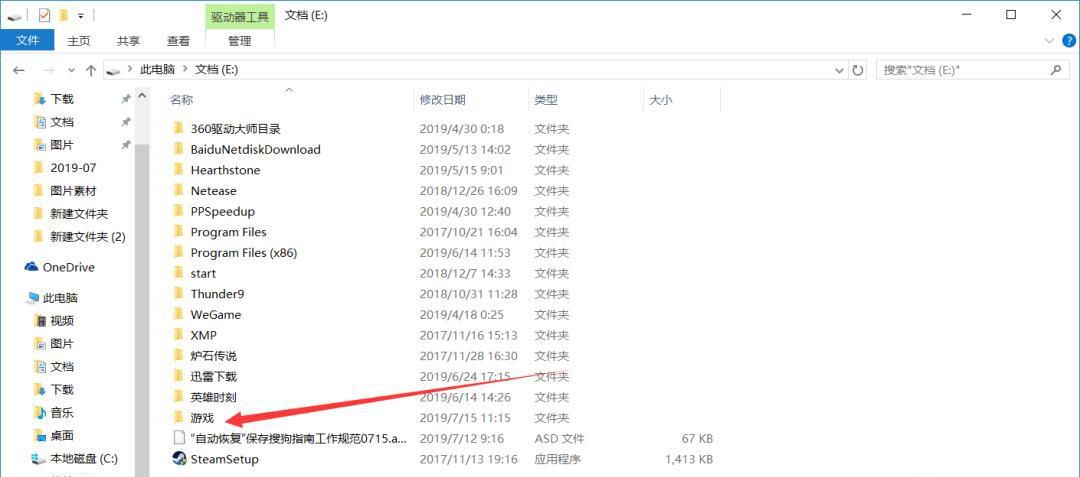Viewport: 1080px width, 477px height.
Task: Open the customize quick access toolbar dropdown
Action: pos(81,14)
